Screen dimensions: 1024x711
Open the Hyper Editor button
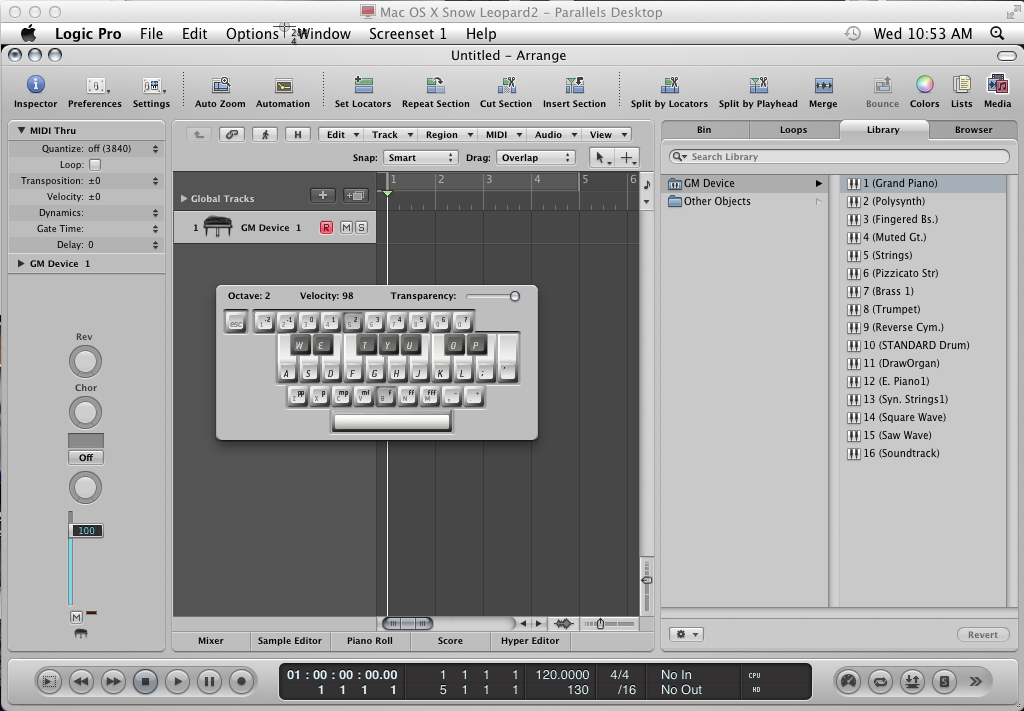pyautogui.click(x=530, y=641)
